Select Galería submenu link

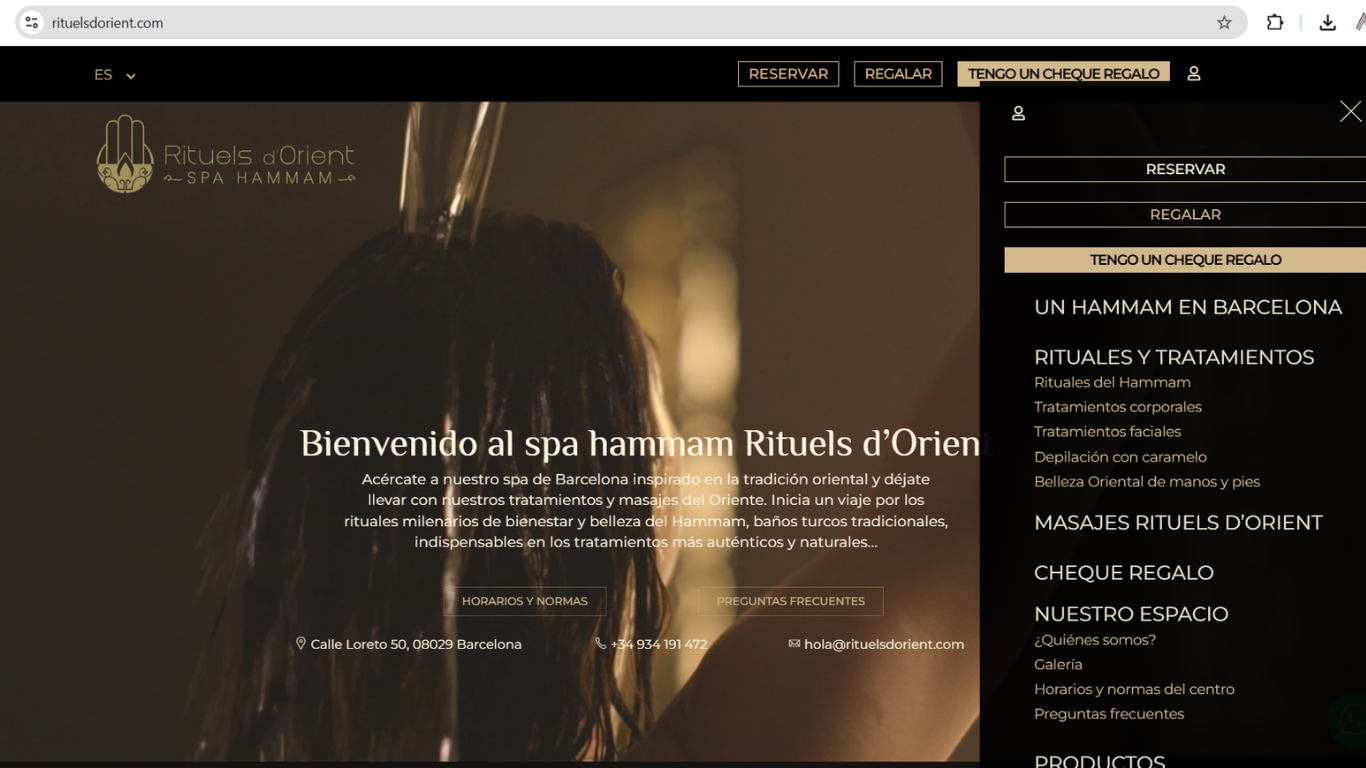pos(1058,665)
